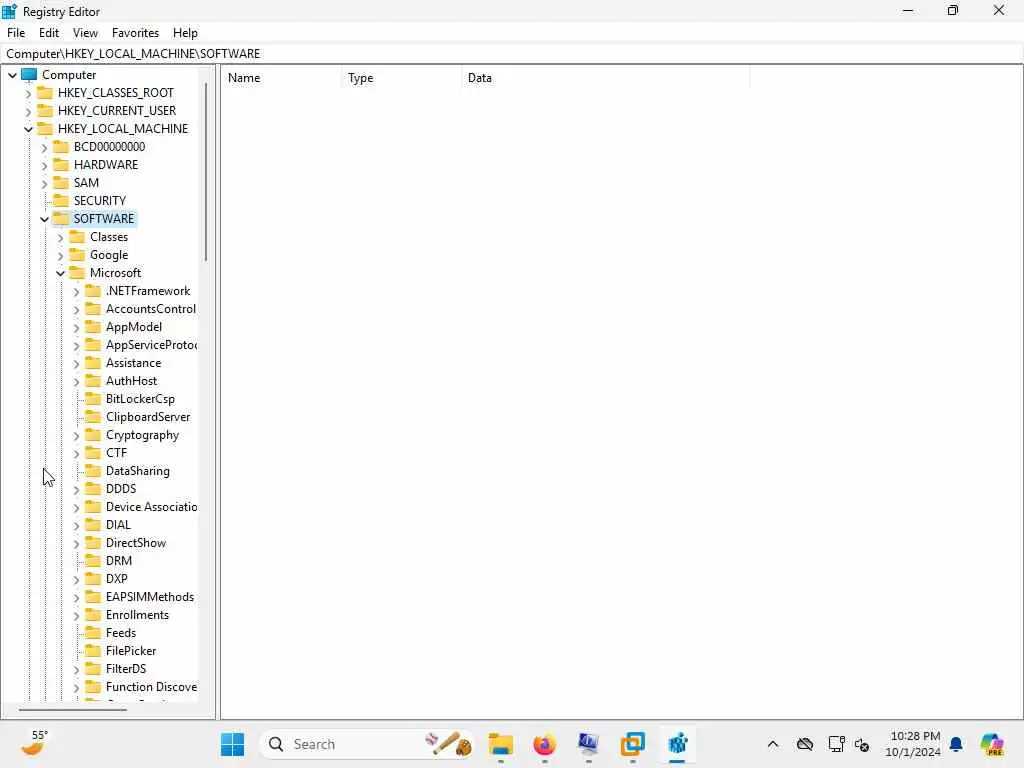Select the SECURITY folder icon
Viewport: 1024px width, 768px height.
61,200
